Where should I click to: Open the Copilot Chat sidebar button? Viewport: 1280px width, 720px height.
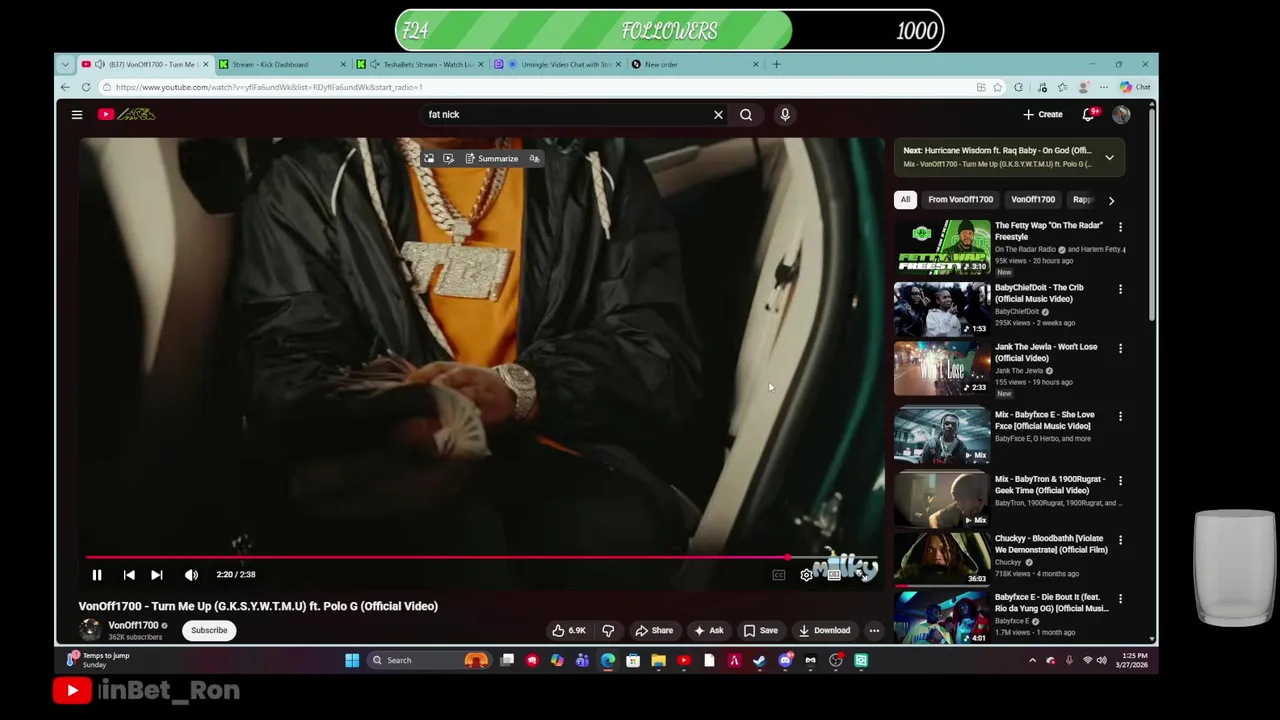click(x=1134, y=87)
